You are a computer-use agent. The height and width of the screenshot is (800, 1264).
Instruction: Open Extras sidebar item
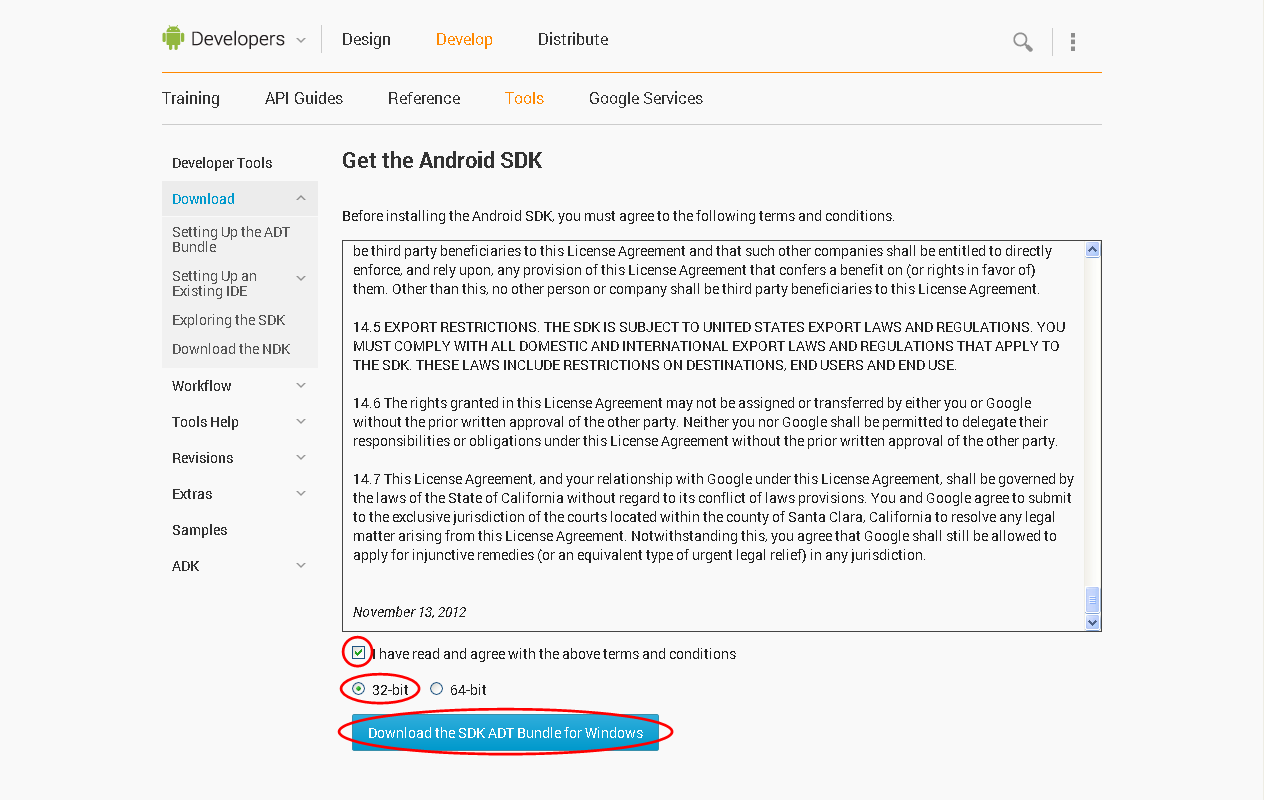coord(192,494)
